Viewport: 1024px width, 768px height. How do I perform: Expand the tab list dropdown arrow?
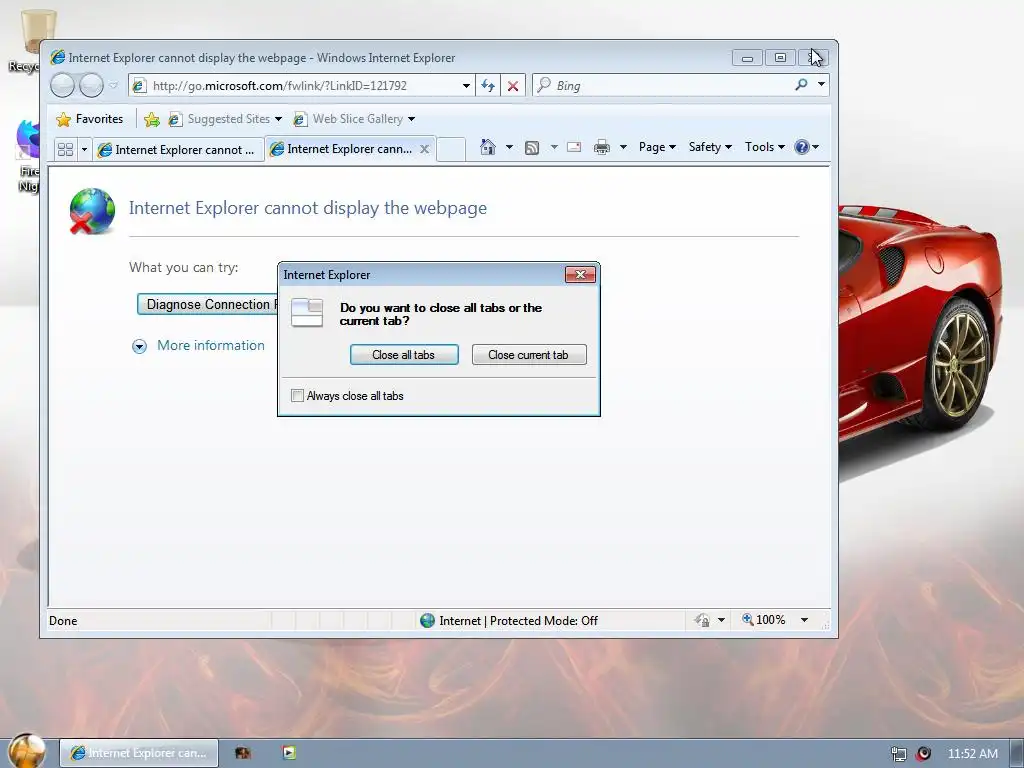coord(84,150)
